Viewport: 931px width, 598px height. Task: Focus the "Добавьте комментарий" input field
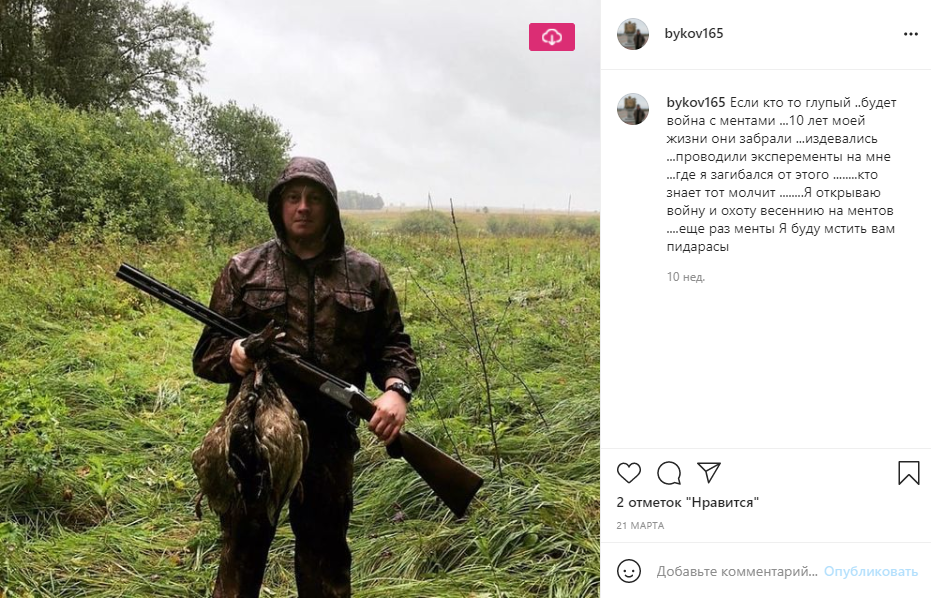[x=735, y=572]
